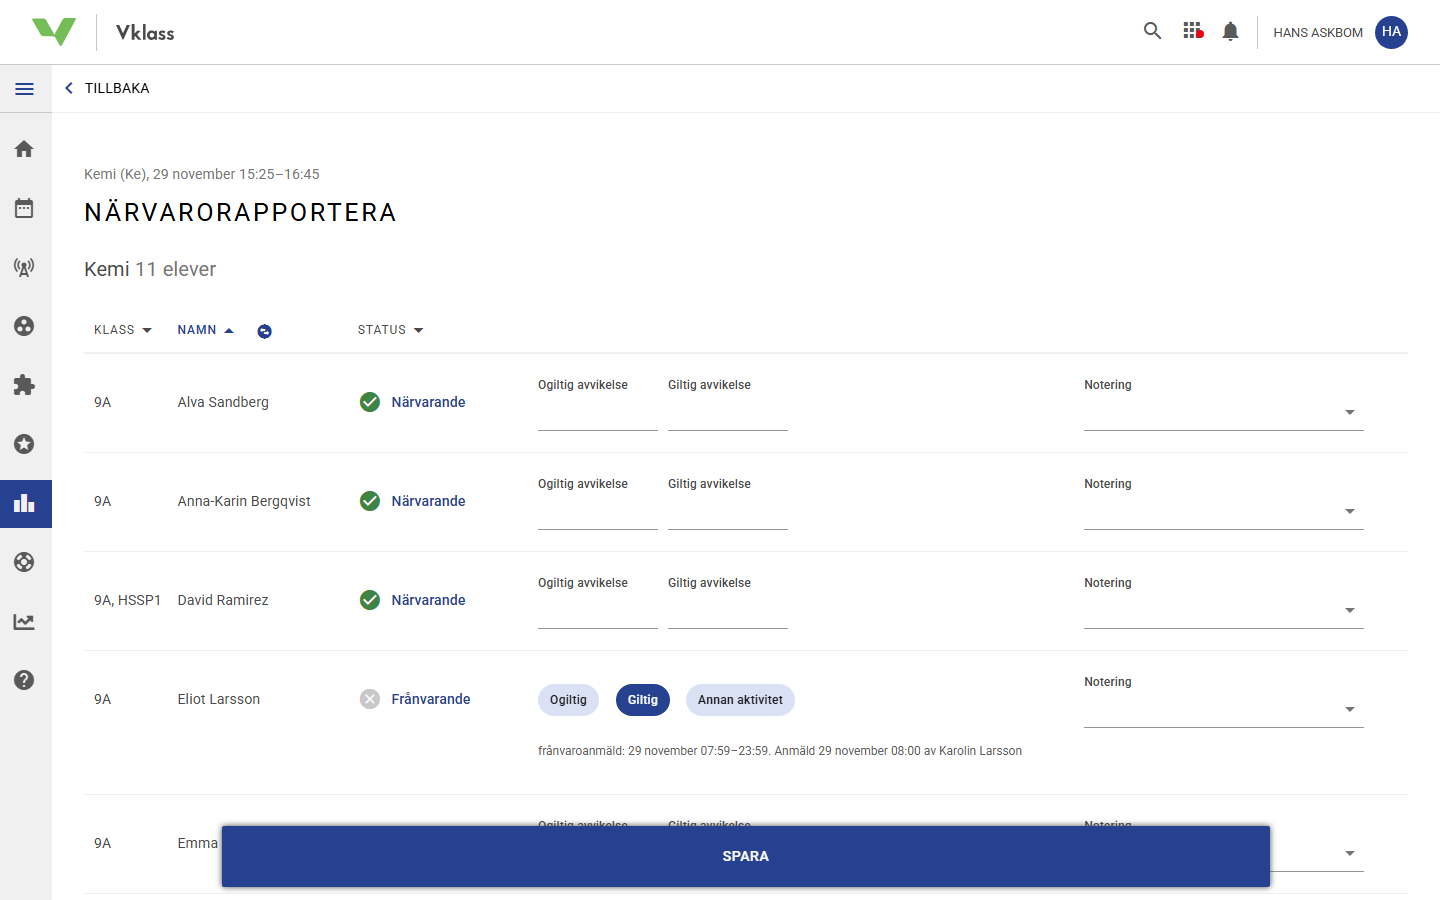
Task: Toggle Alva Sandberg's Närvarande status
Action: pos(412,402)
